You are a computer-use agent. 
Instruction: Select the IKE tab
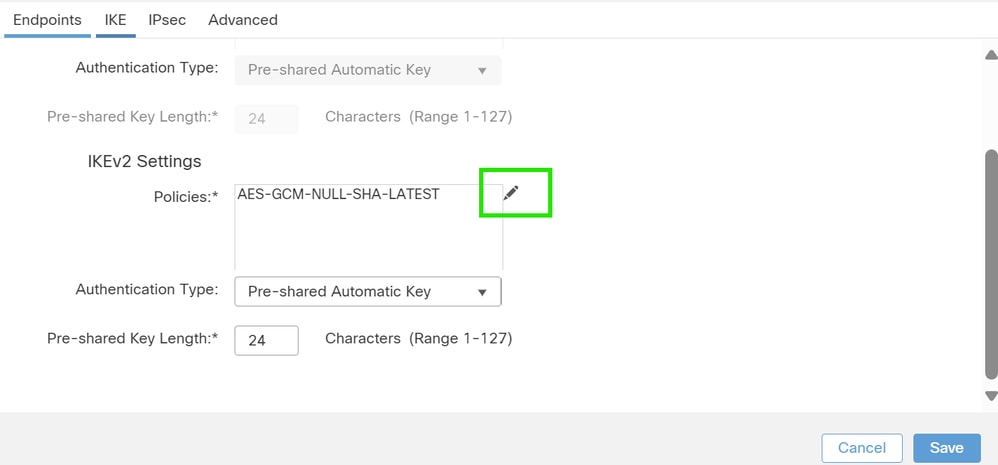tap(116, 20)
